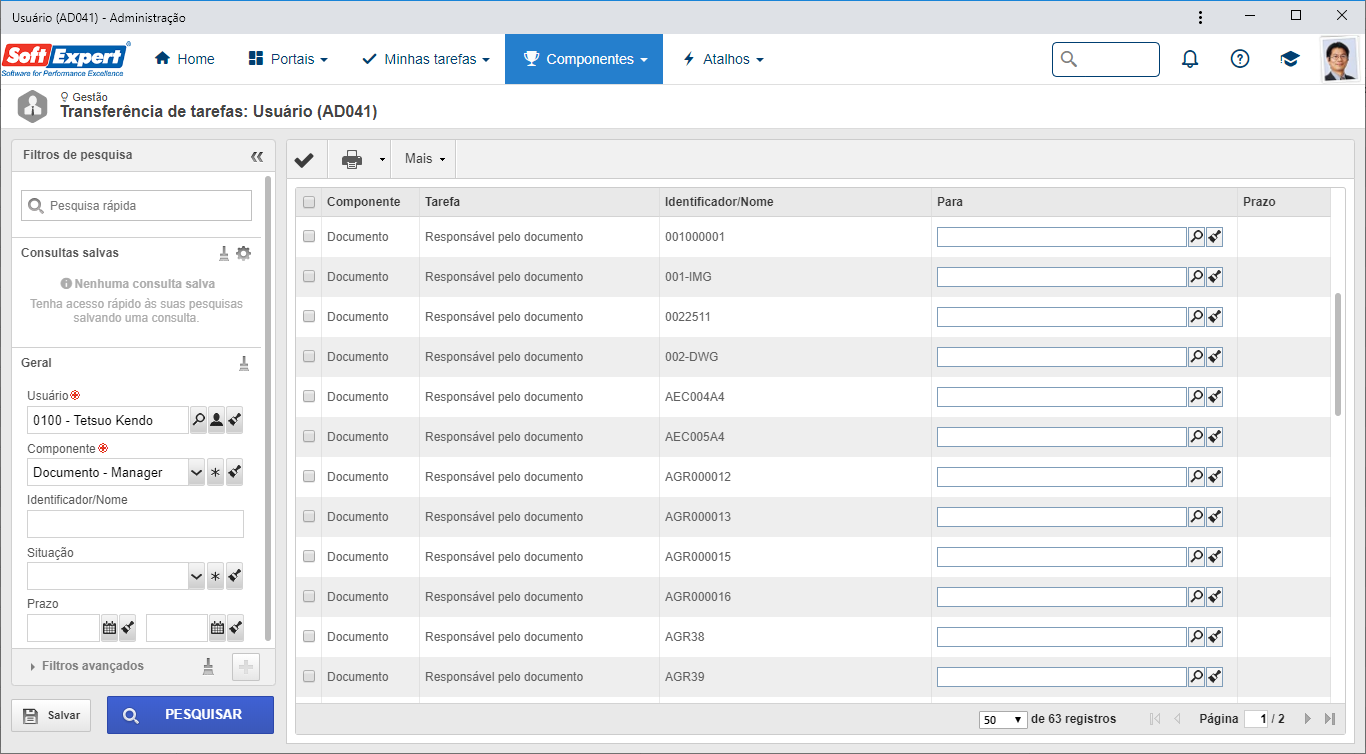Add an advanced filter with plus button
This screenshot has height=754, width=1366.
[246, 667]
